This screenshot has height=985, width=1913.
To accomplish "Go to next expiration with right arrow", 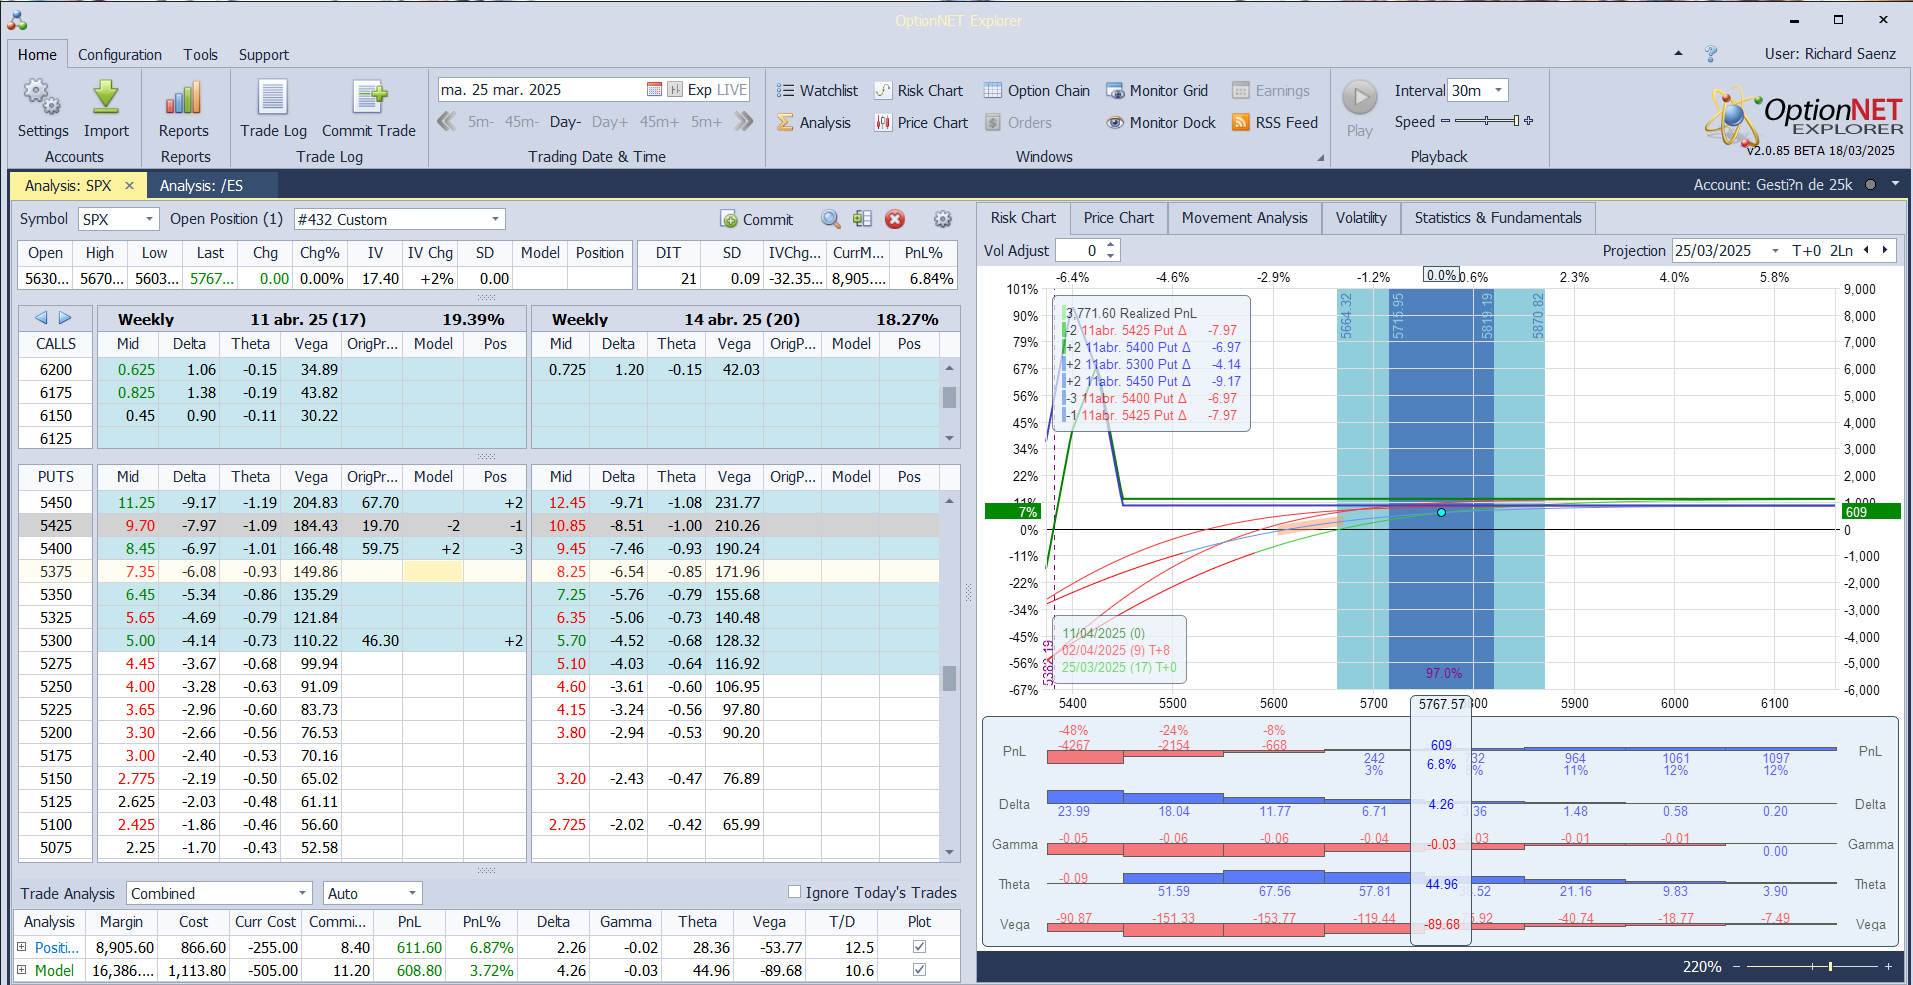I will coord(65,318).
